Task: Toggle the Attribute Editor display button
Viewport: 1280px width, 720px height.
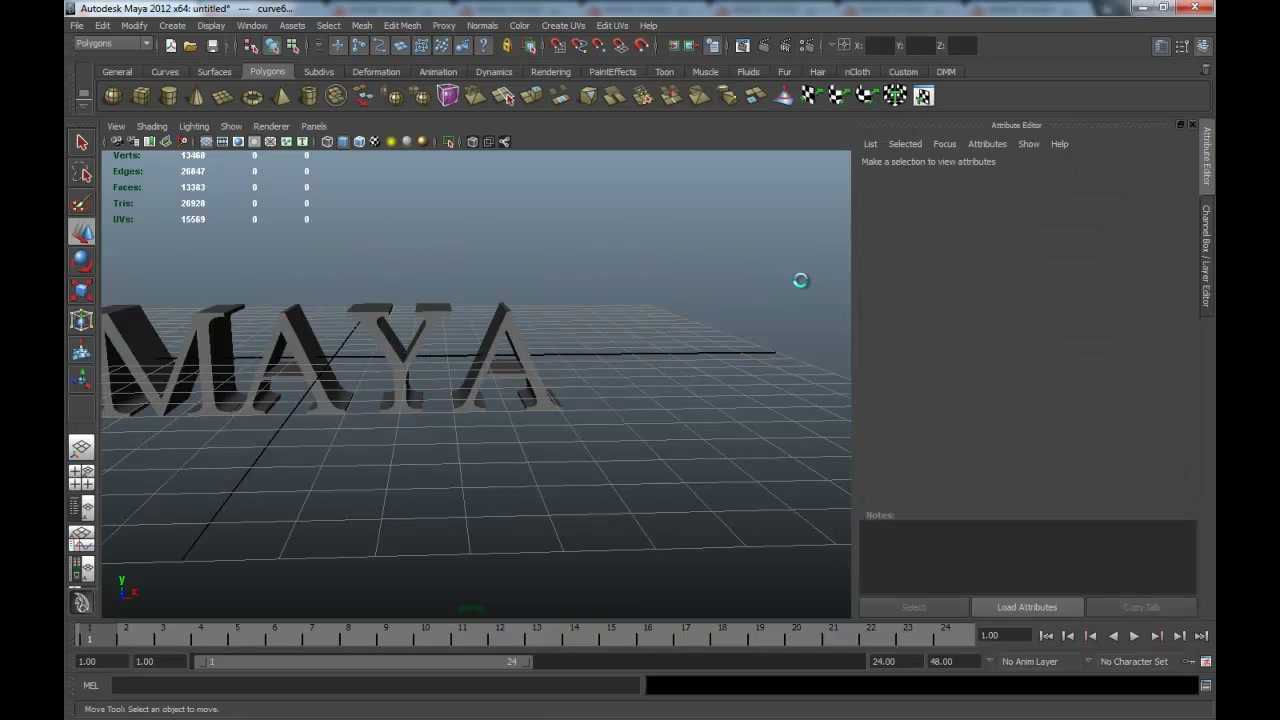Action: coord(1161,46)
